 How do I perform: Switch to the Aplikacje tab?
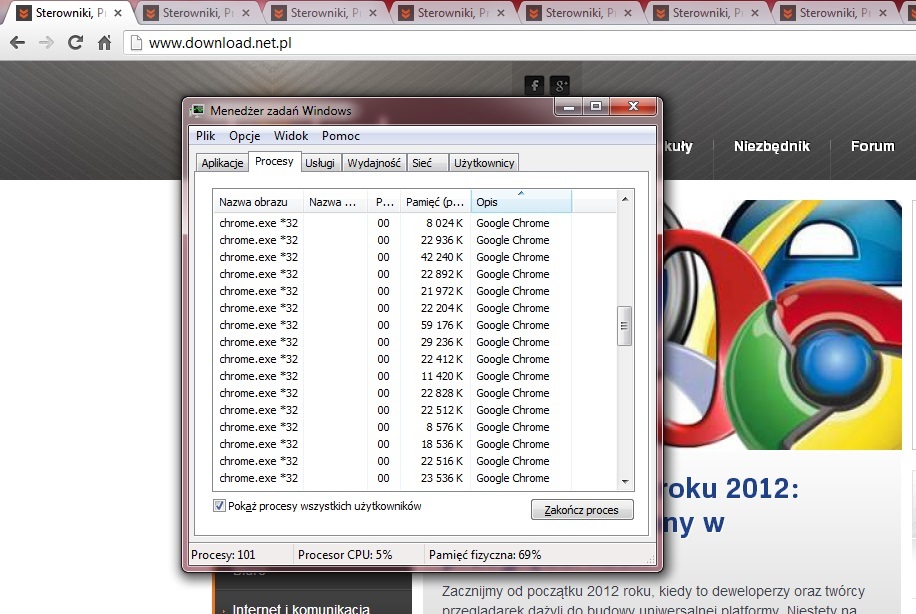pyautogui.click(x=222, y=163)
